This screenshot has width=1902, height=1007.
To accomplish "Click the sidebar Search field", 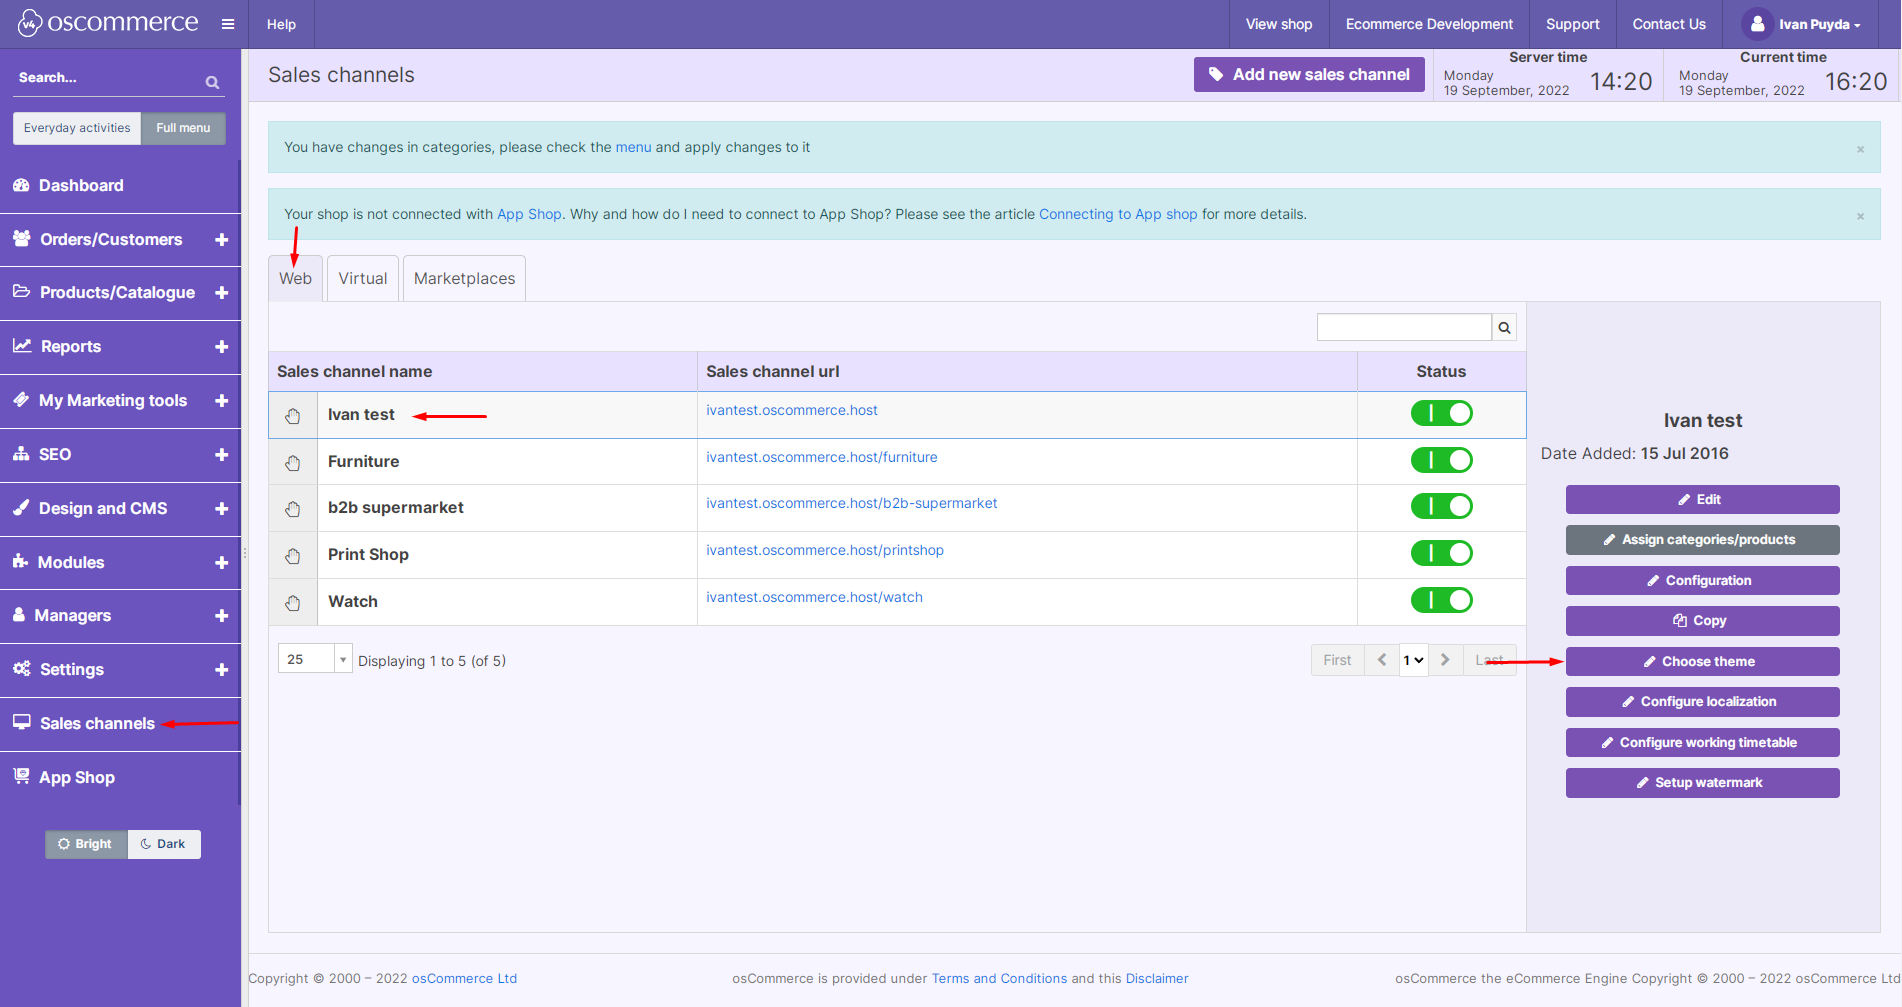I will click(108, 78).
